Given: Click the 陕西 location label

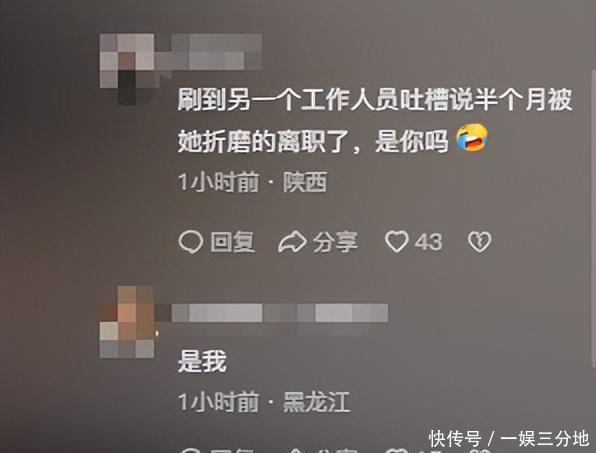Looking at the screenshot, I should pyautogui.click(x=305, y=182).
